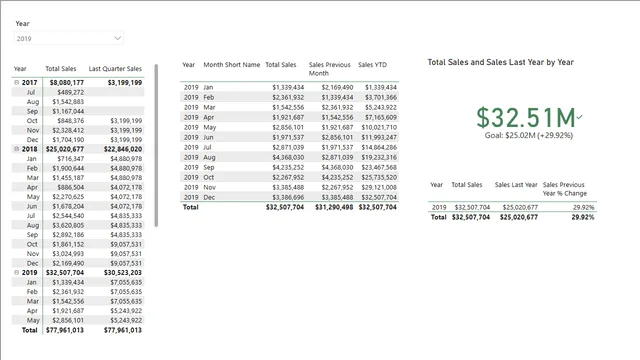Click Sales Previous Year % Change header
This screenshot has height=360, width=640.
564,189
